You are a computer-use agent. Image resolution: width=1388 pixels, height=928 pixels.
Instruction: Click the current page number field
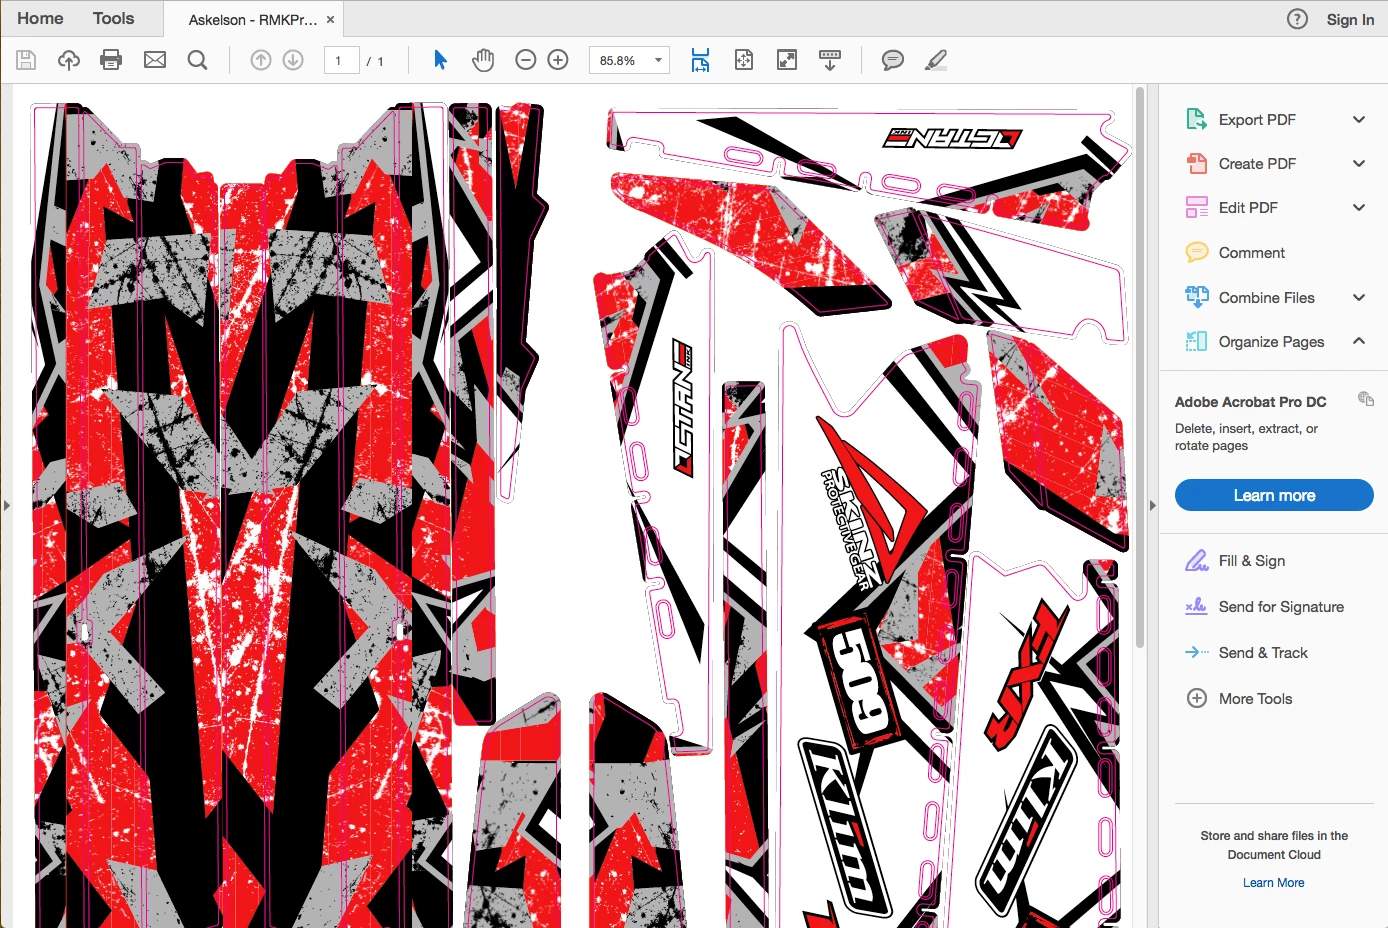[341, 60]
